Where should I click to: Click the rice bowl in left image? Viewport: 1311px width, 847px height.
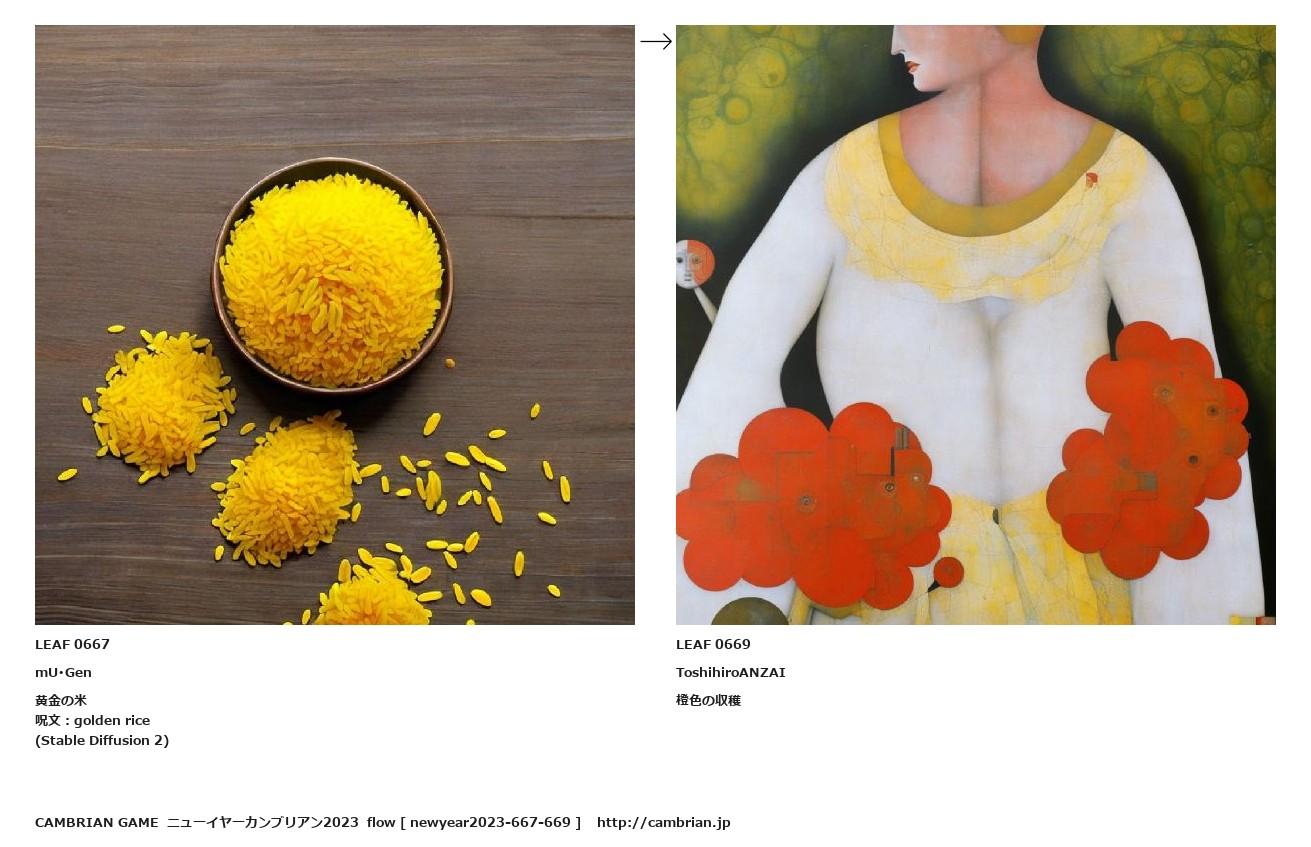tap(332, 276)
